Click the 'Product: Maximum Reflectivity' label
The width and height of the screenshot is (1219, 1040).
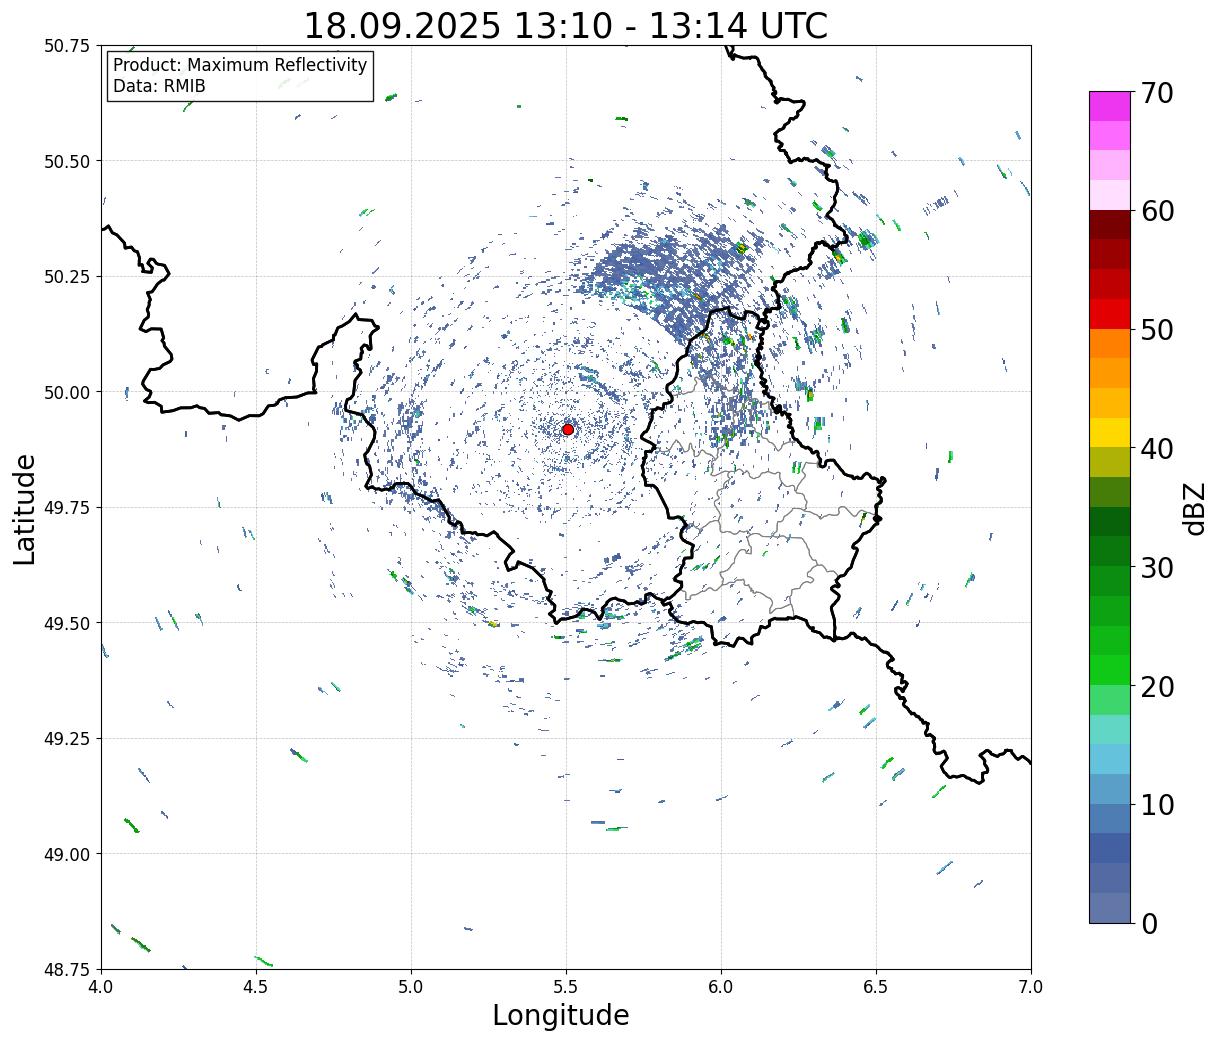[240, 65]
